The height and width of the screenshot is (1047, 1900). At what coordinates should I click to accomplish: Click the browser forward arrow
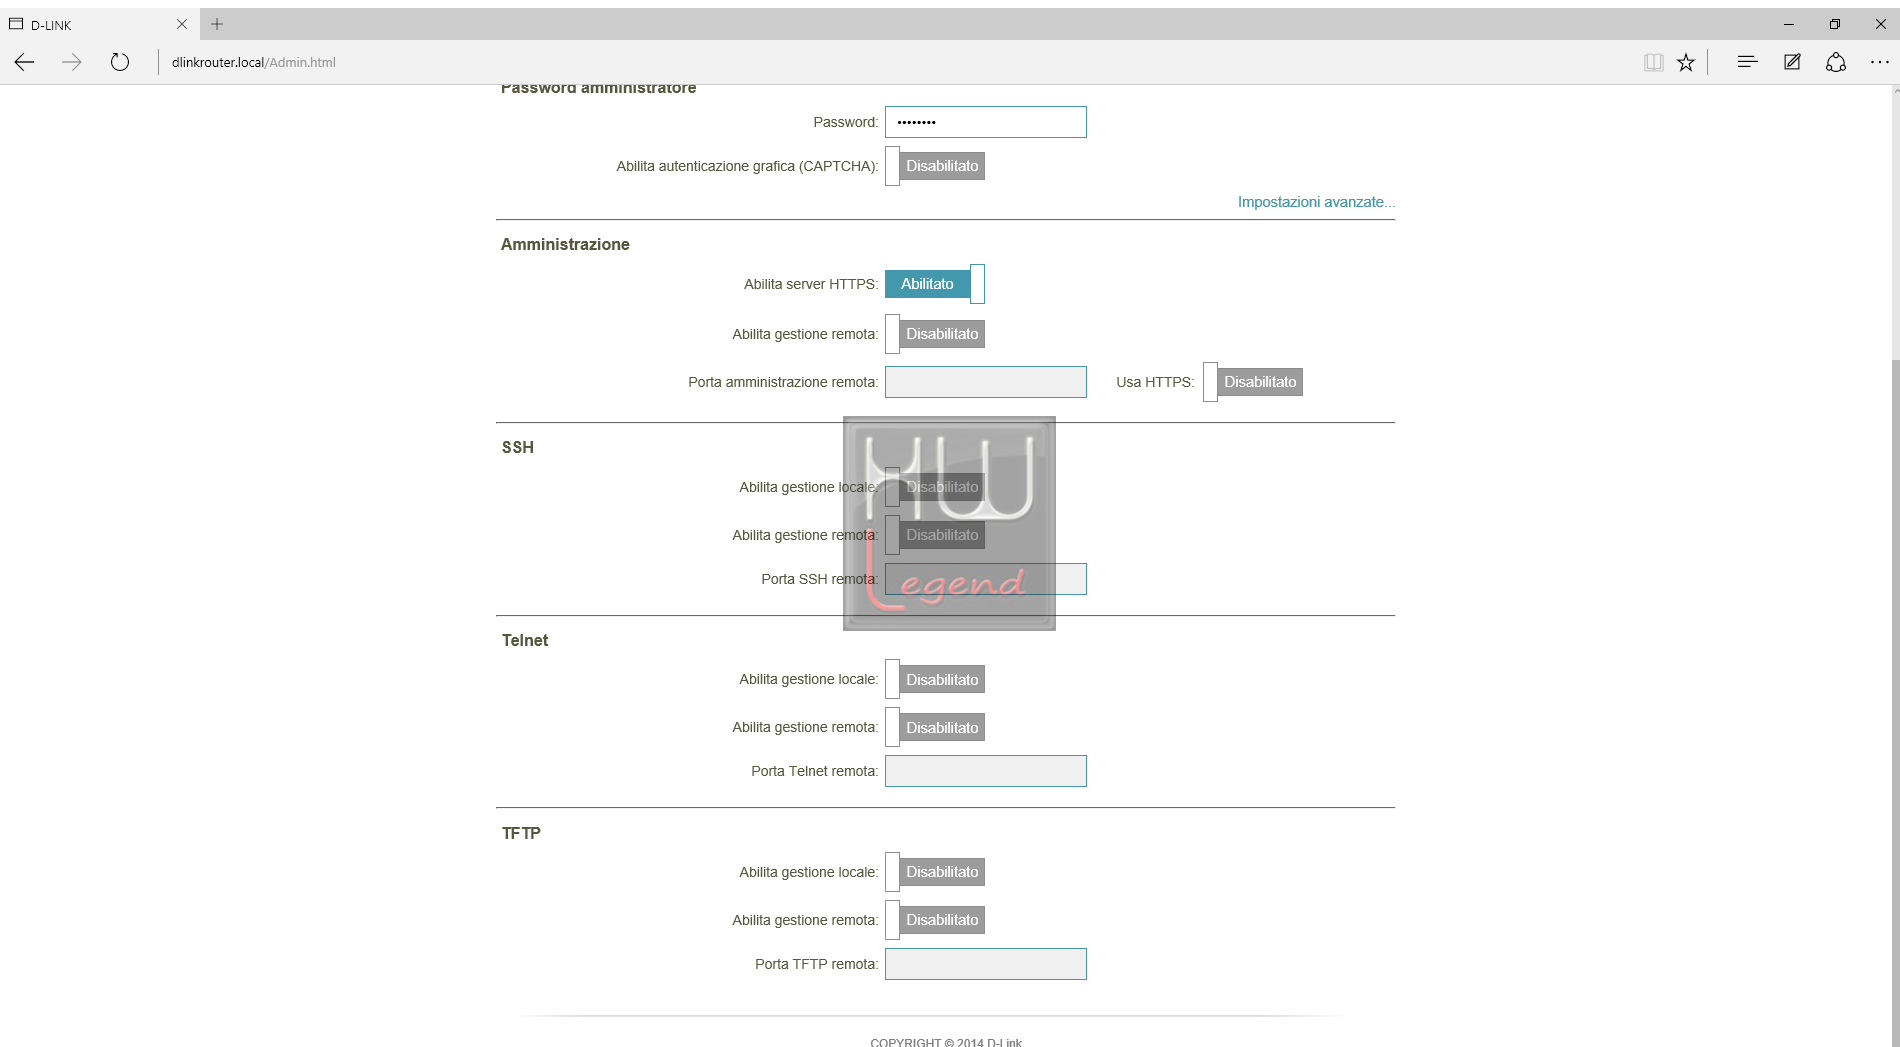[72, 62]
